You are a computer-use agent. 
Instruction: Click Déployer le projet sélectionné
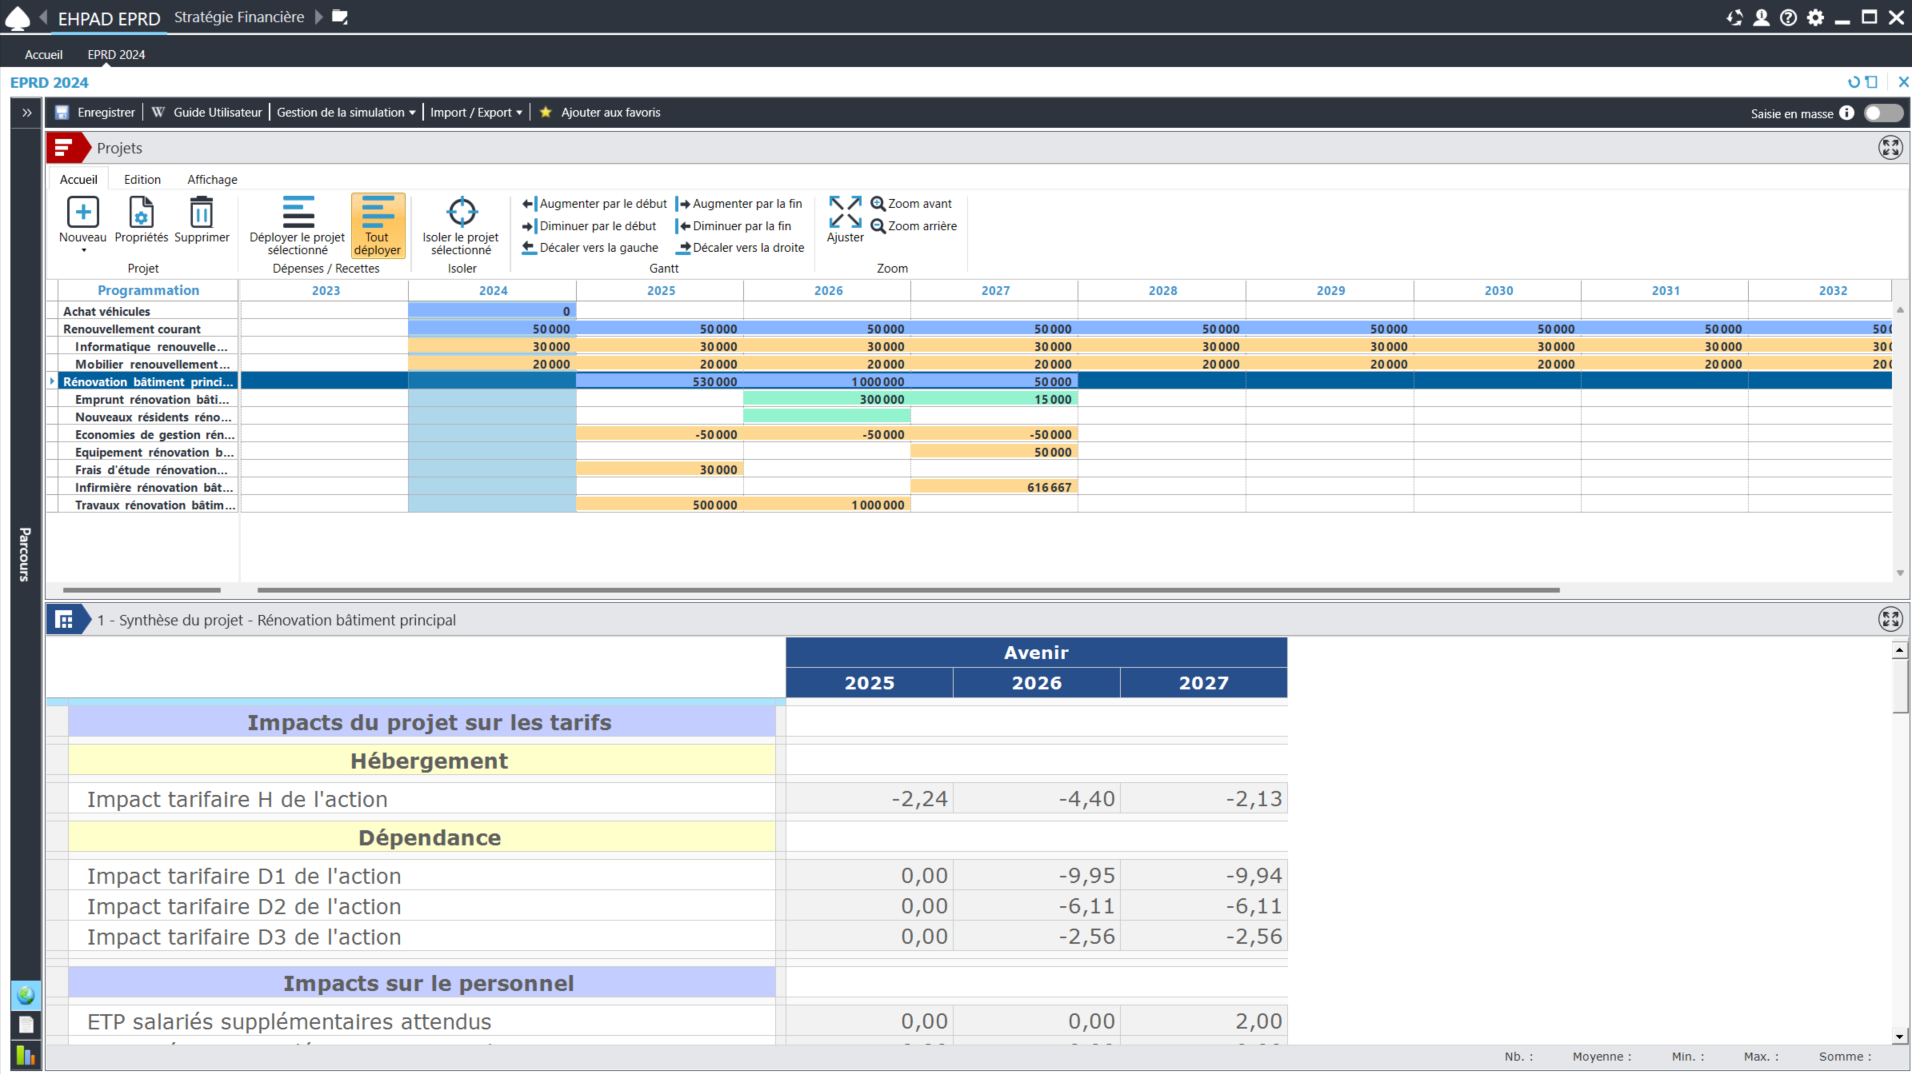coord(297,225)
